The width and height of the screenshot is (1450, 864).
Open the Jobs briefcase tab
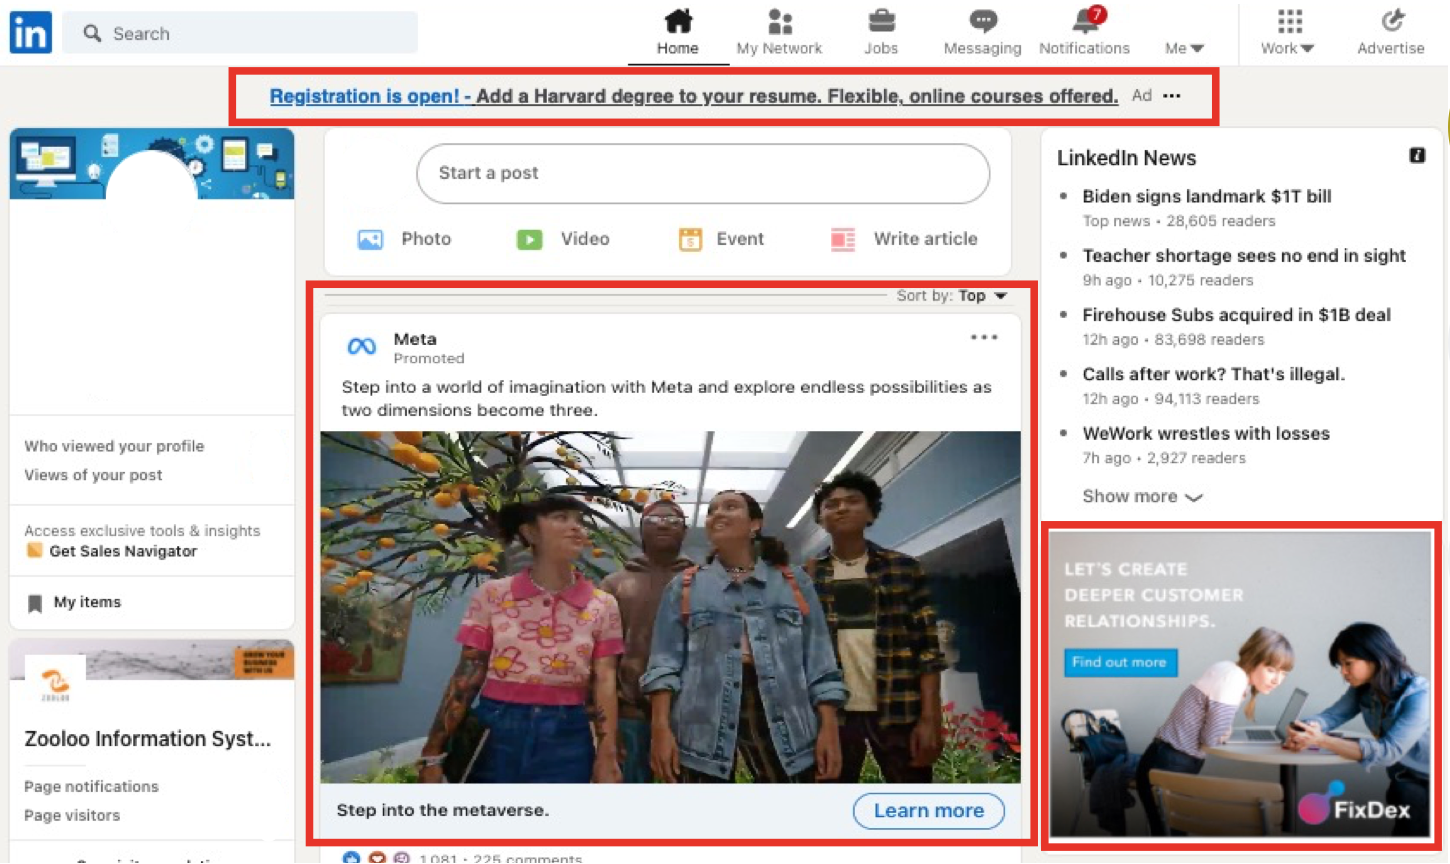point(881,32)
